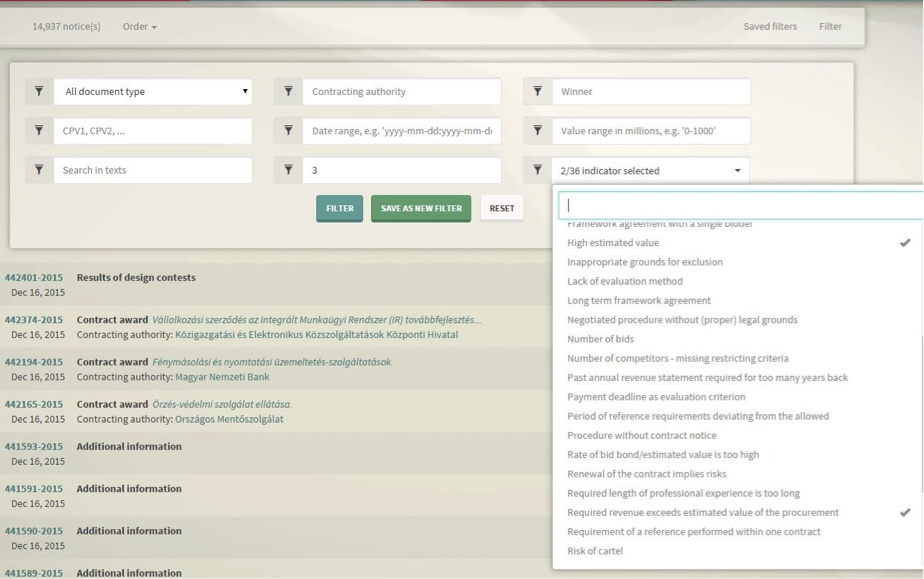Open Közigazgatási és Elektronikus Közszolgáltatások authority link
The height and width of the screenshot is (579, 924).
[x=316, y=335]
